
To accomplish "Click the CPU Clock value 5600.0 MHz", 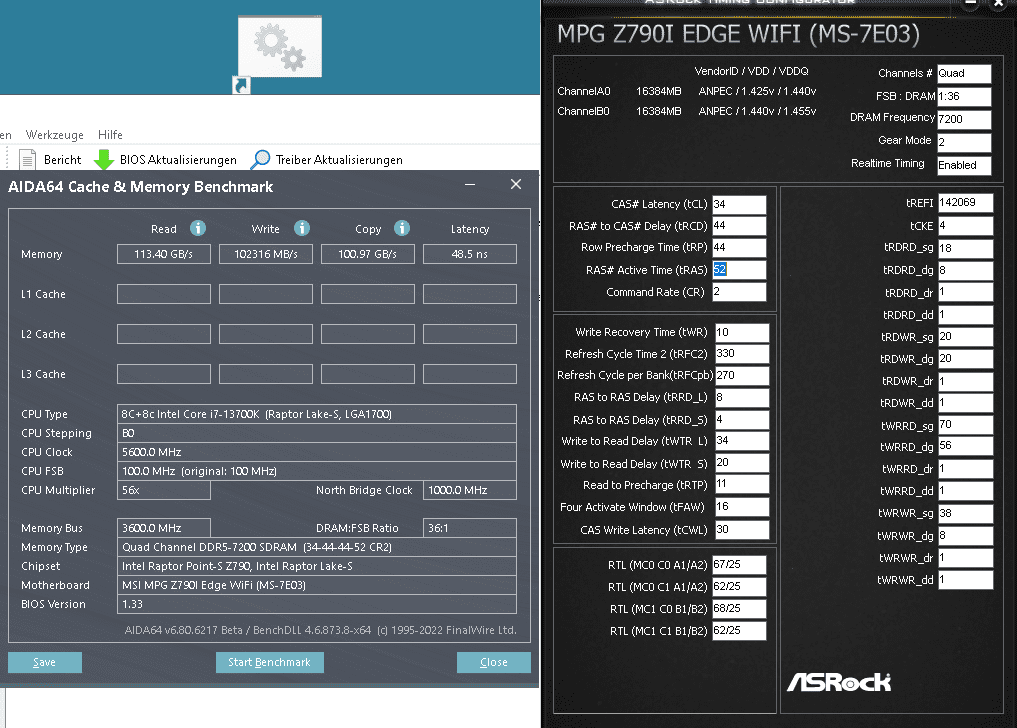I will coord(317,452).
